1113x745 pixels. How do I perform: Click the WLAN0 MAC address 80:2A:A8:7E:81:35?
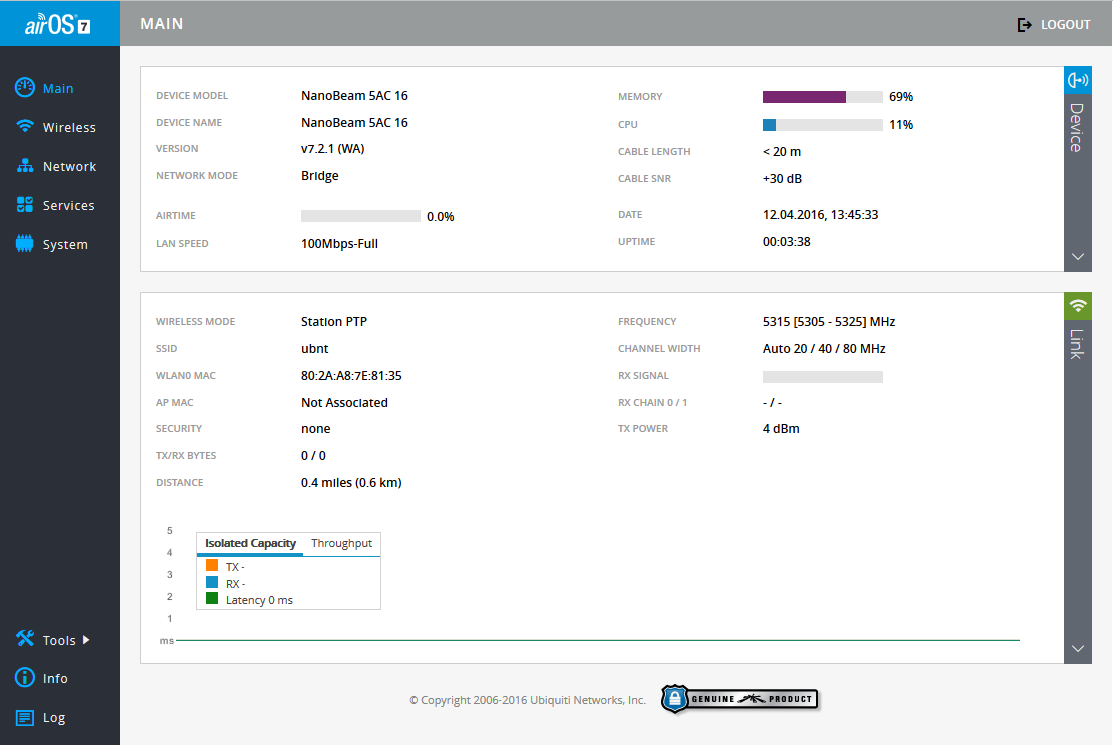(351, 375)
